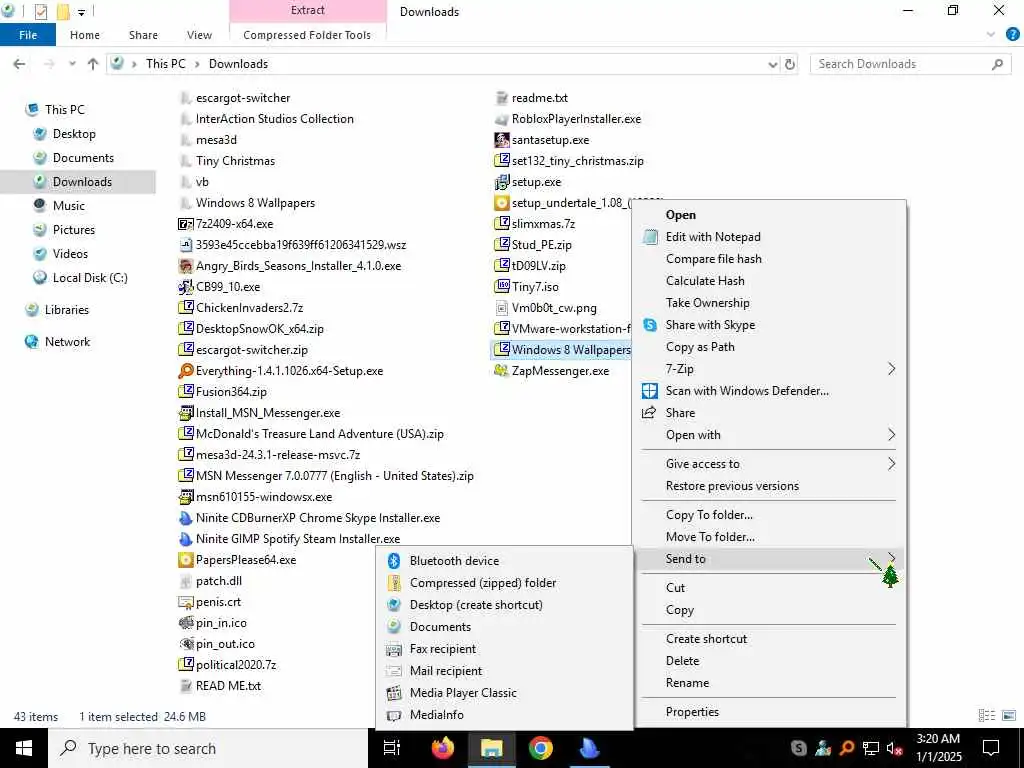The image size is (1024, 768).
Task: Select Libraries in the navigation pane
Action: click(67, 310)
